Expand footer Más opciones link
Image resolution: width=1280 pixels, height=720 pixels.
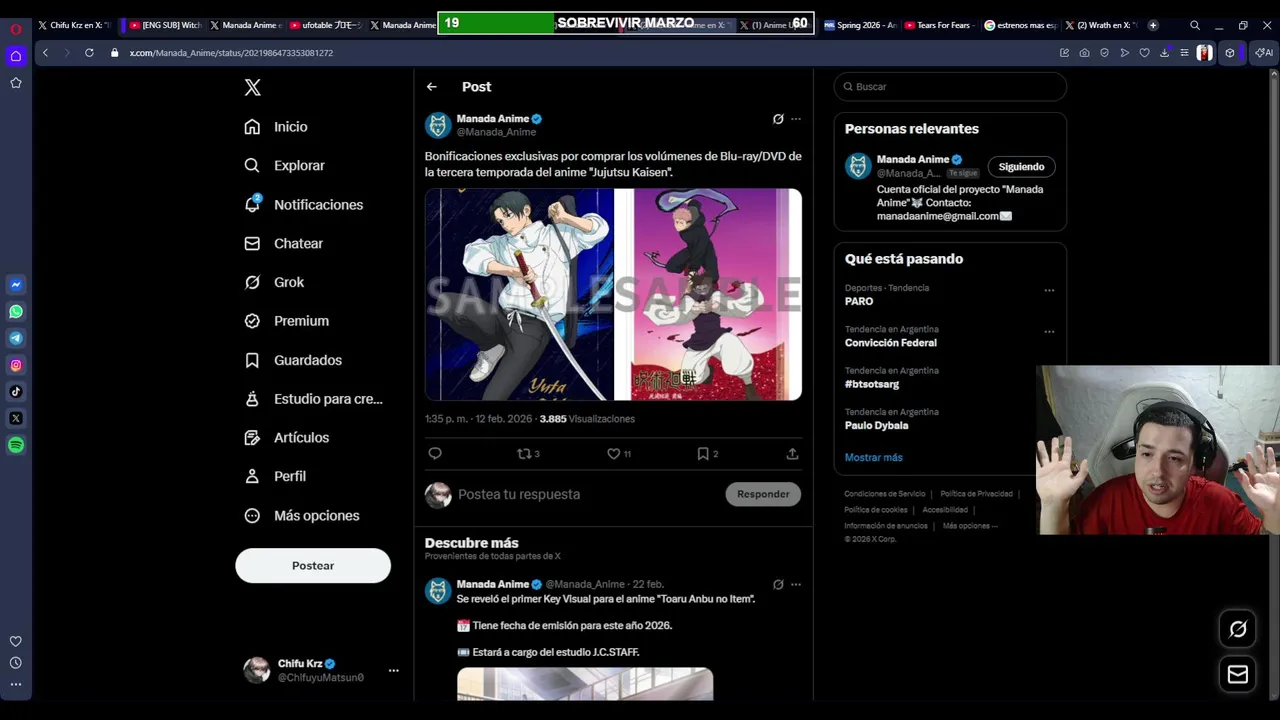click(970, 526)
